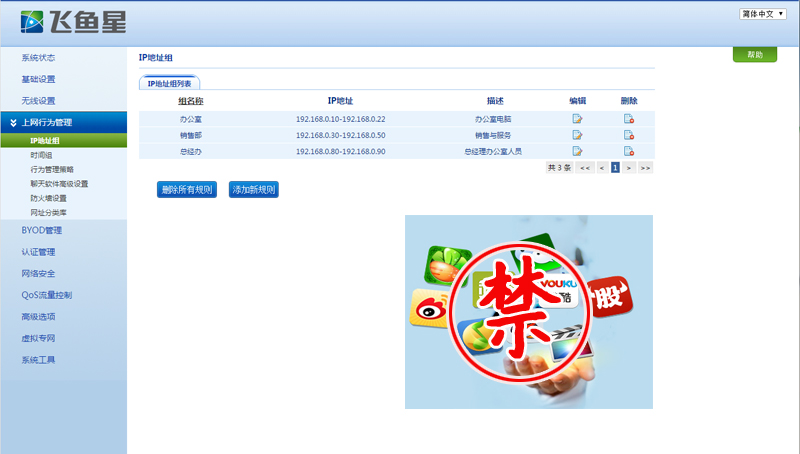
Task: Click the 总经办 group name cell
Action: 191,152
